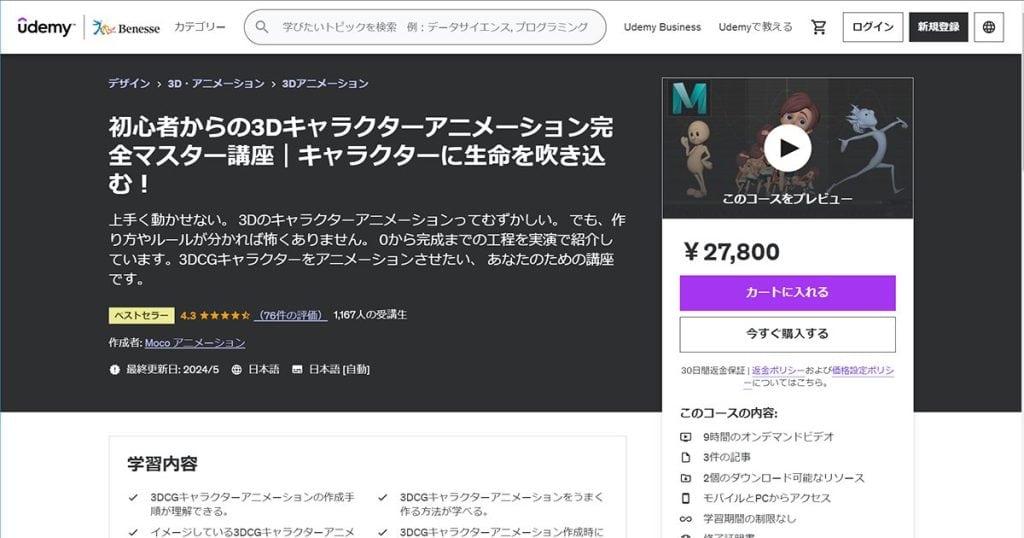The image size is (1024, 538).
Task: Click 2個のダウンロード可能なリソース text
Action: pyautogui.click(x=784, y=478)
